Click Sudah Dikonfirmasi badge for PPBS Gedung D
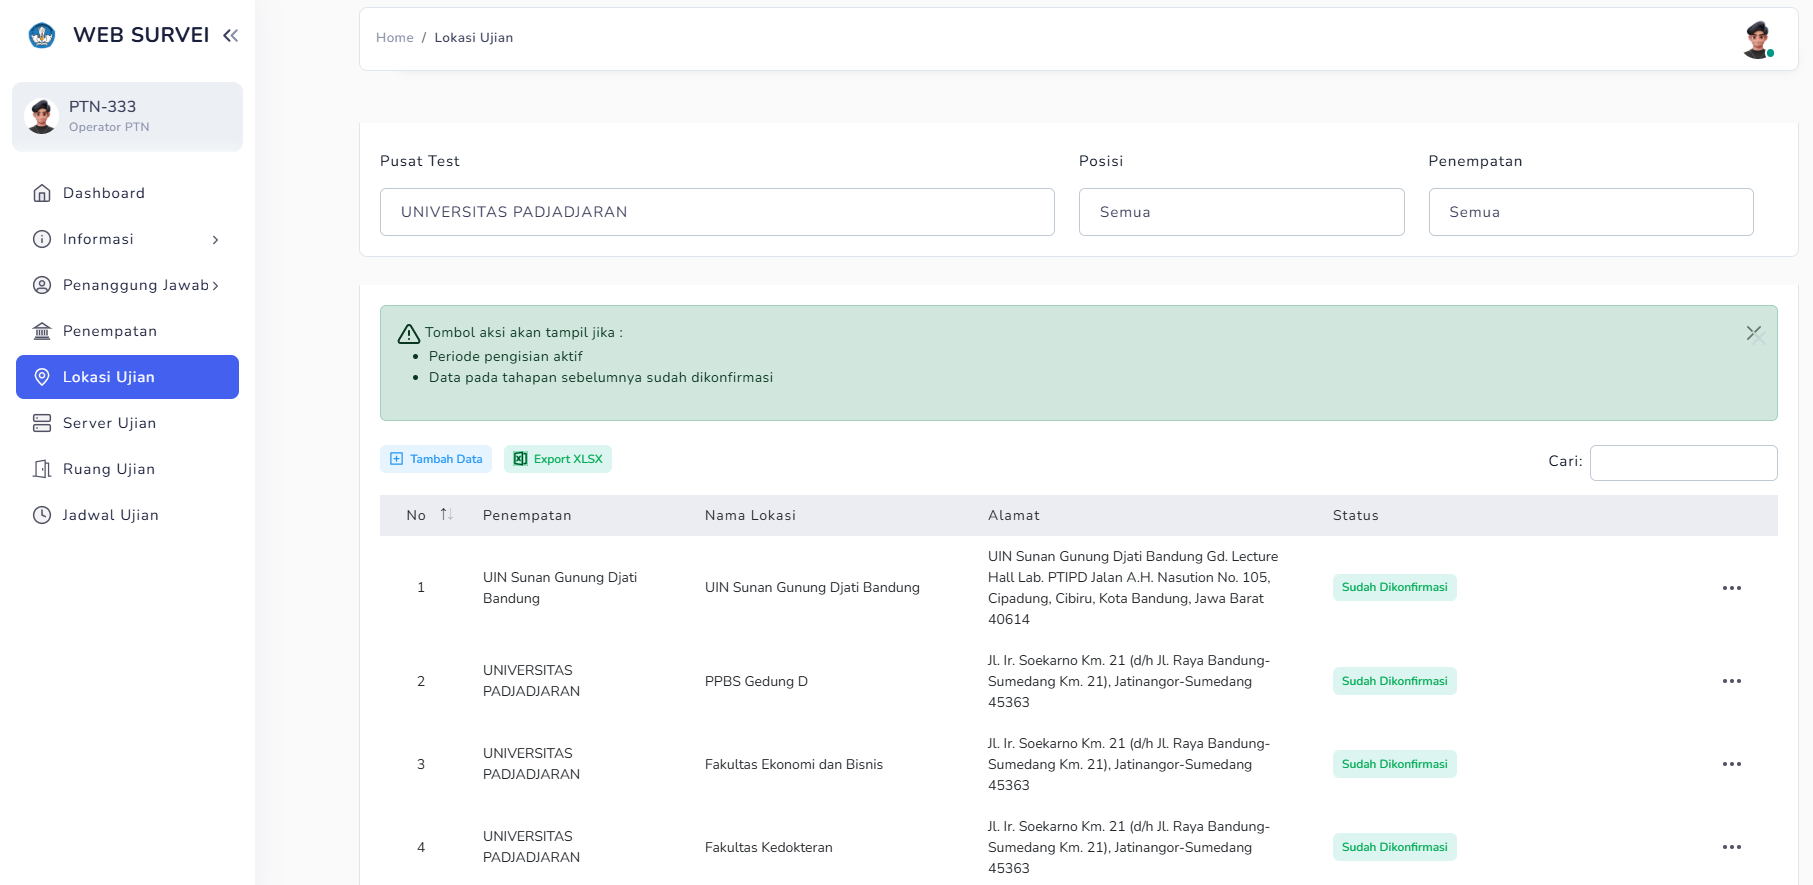Viewport: 1813px width, 885px height. (x=1394, y=681)
